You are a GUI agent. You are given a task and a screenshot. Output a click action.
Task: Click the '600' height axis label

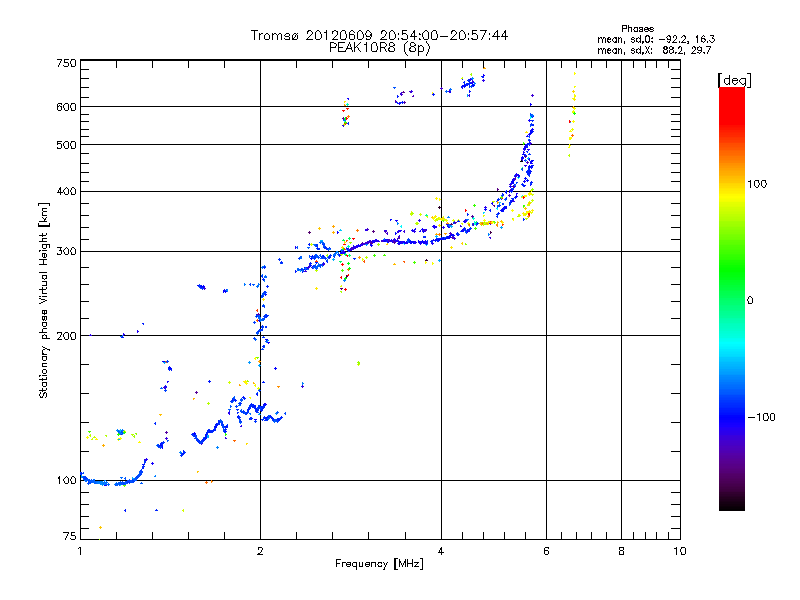pyautogui.click(x=66, y=107)
